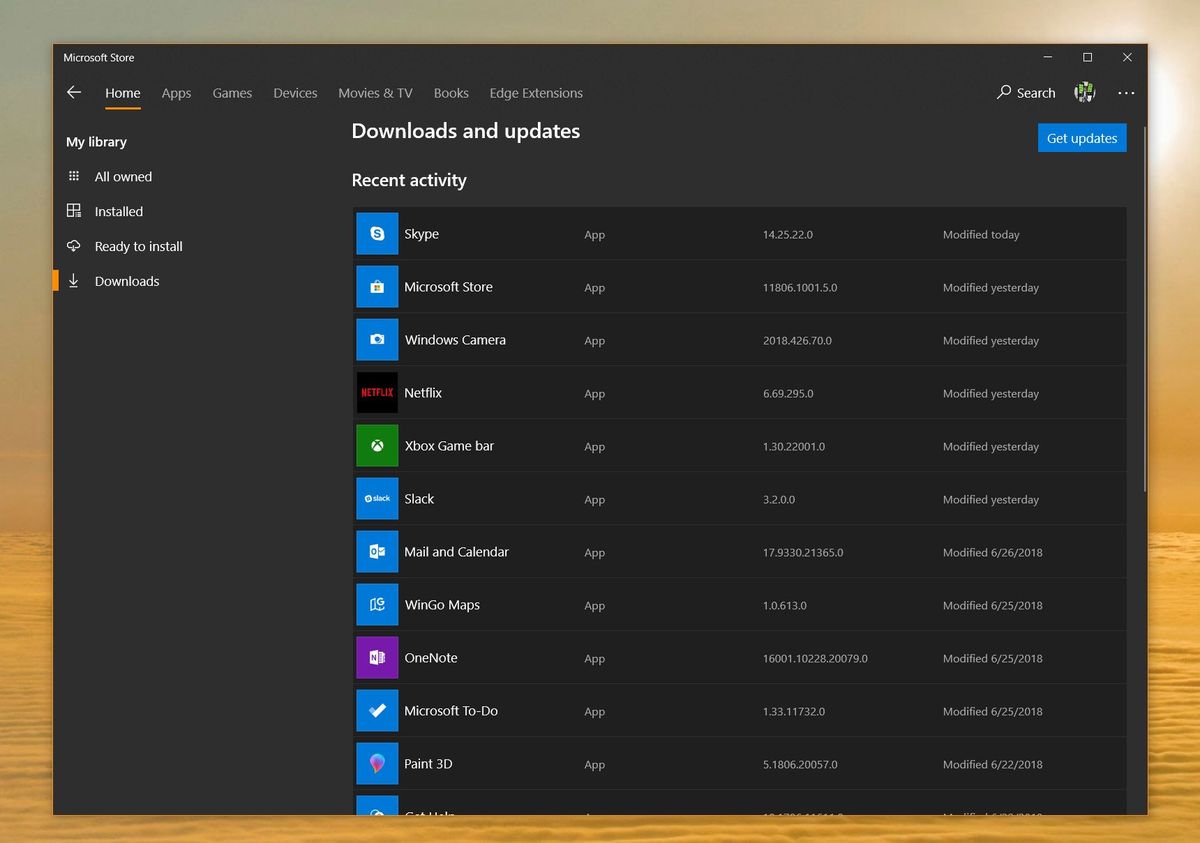Select the Edge Extensions menu item

click(x=536, y=92)
